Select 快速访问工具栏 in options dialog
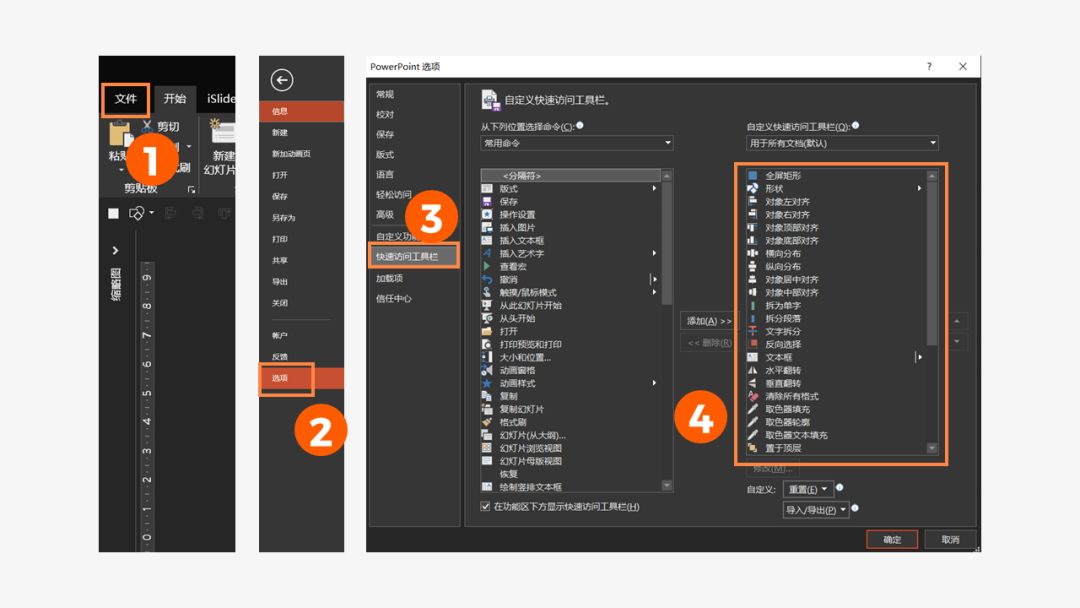This screenshot has width=1080, height=608. point(413,257)
